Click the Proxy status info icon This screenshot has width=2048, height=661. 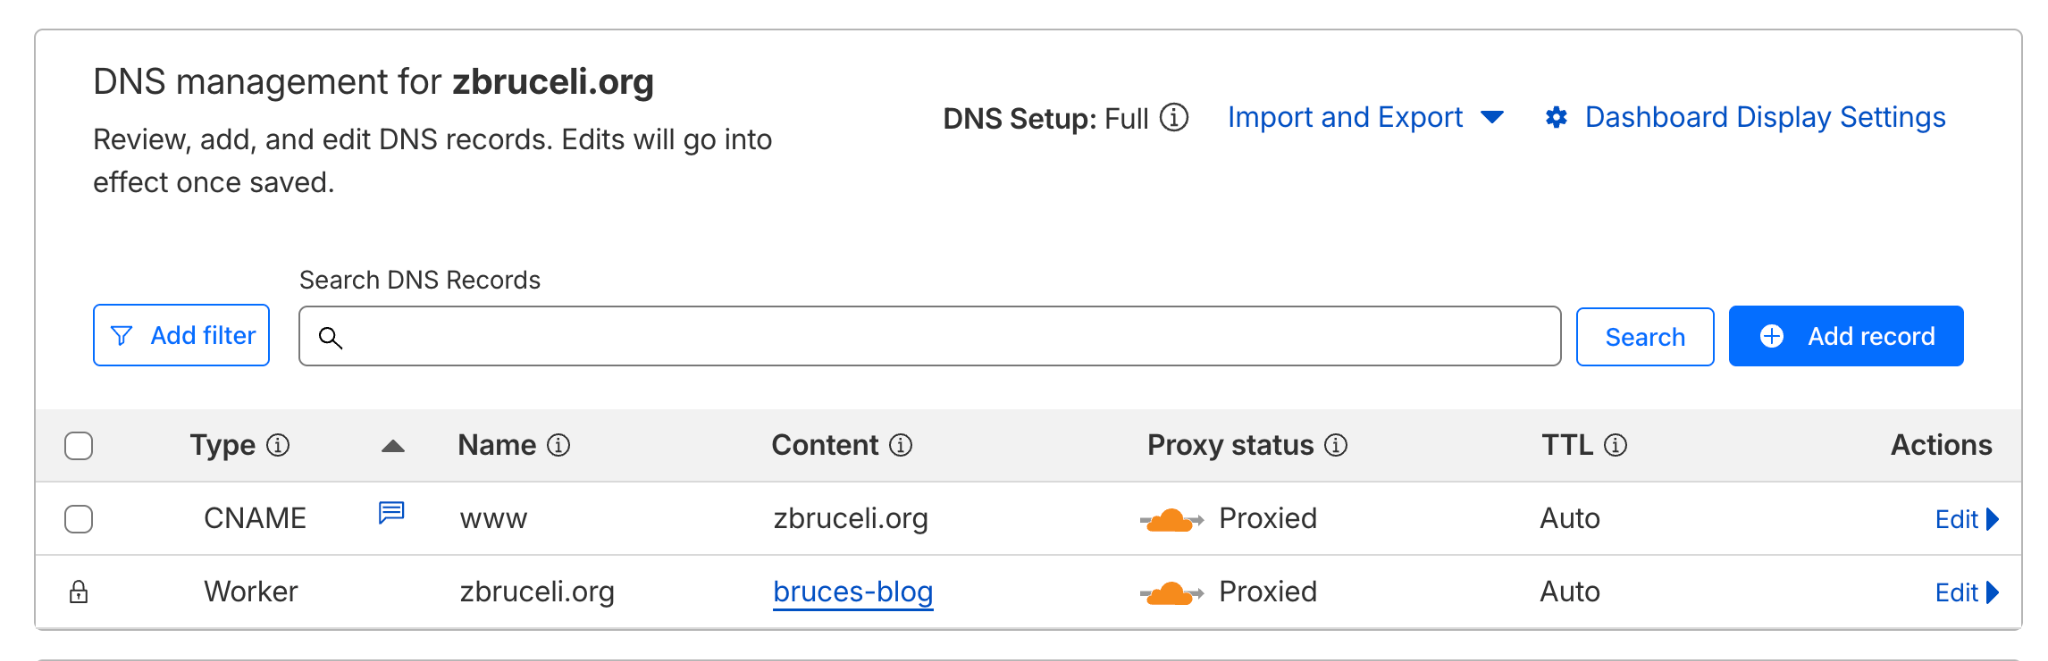(x=1336, y=445)
